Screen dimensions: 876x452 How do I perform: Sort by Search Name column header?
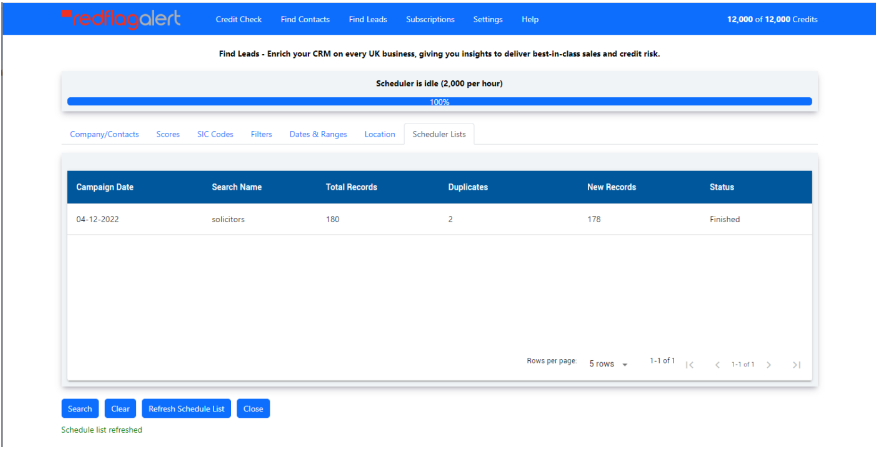pyautogui.click(x=237, y=188)
